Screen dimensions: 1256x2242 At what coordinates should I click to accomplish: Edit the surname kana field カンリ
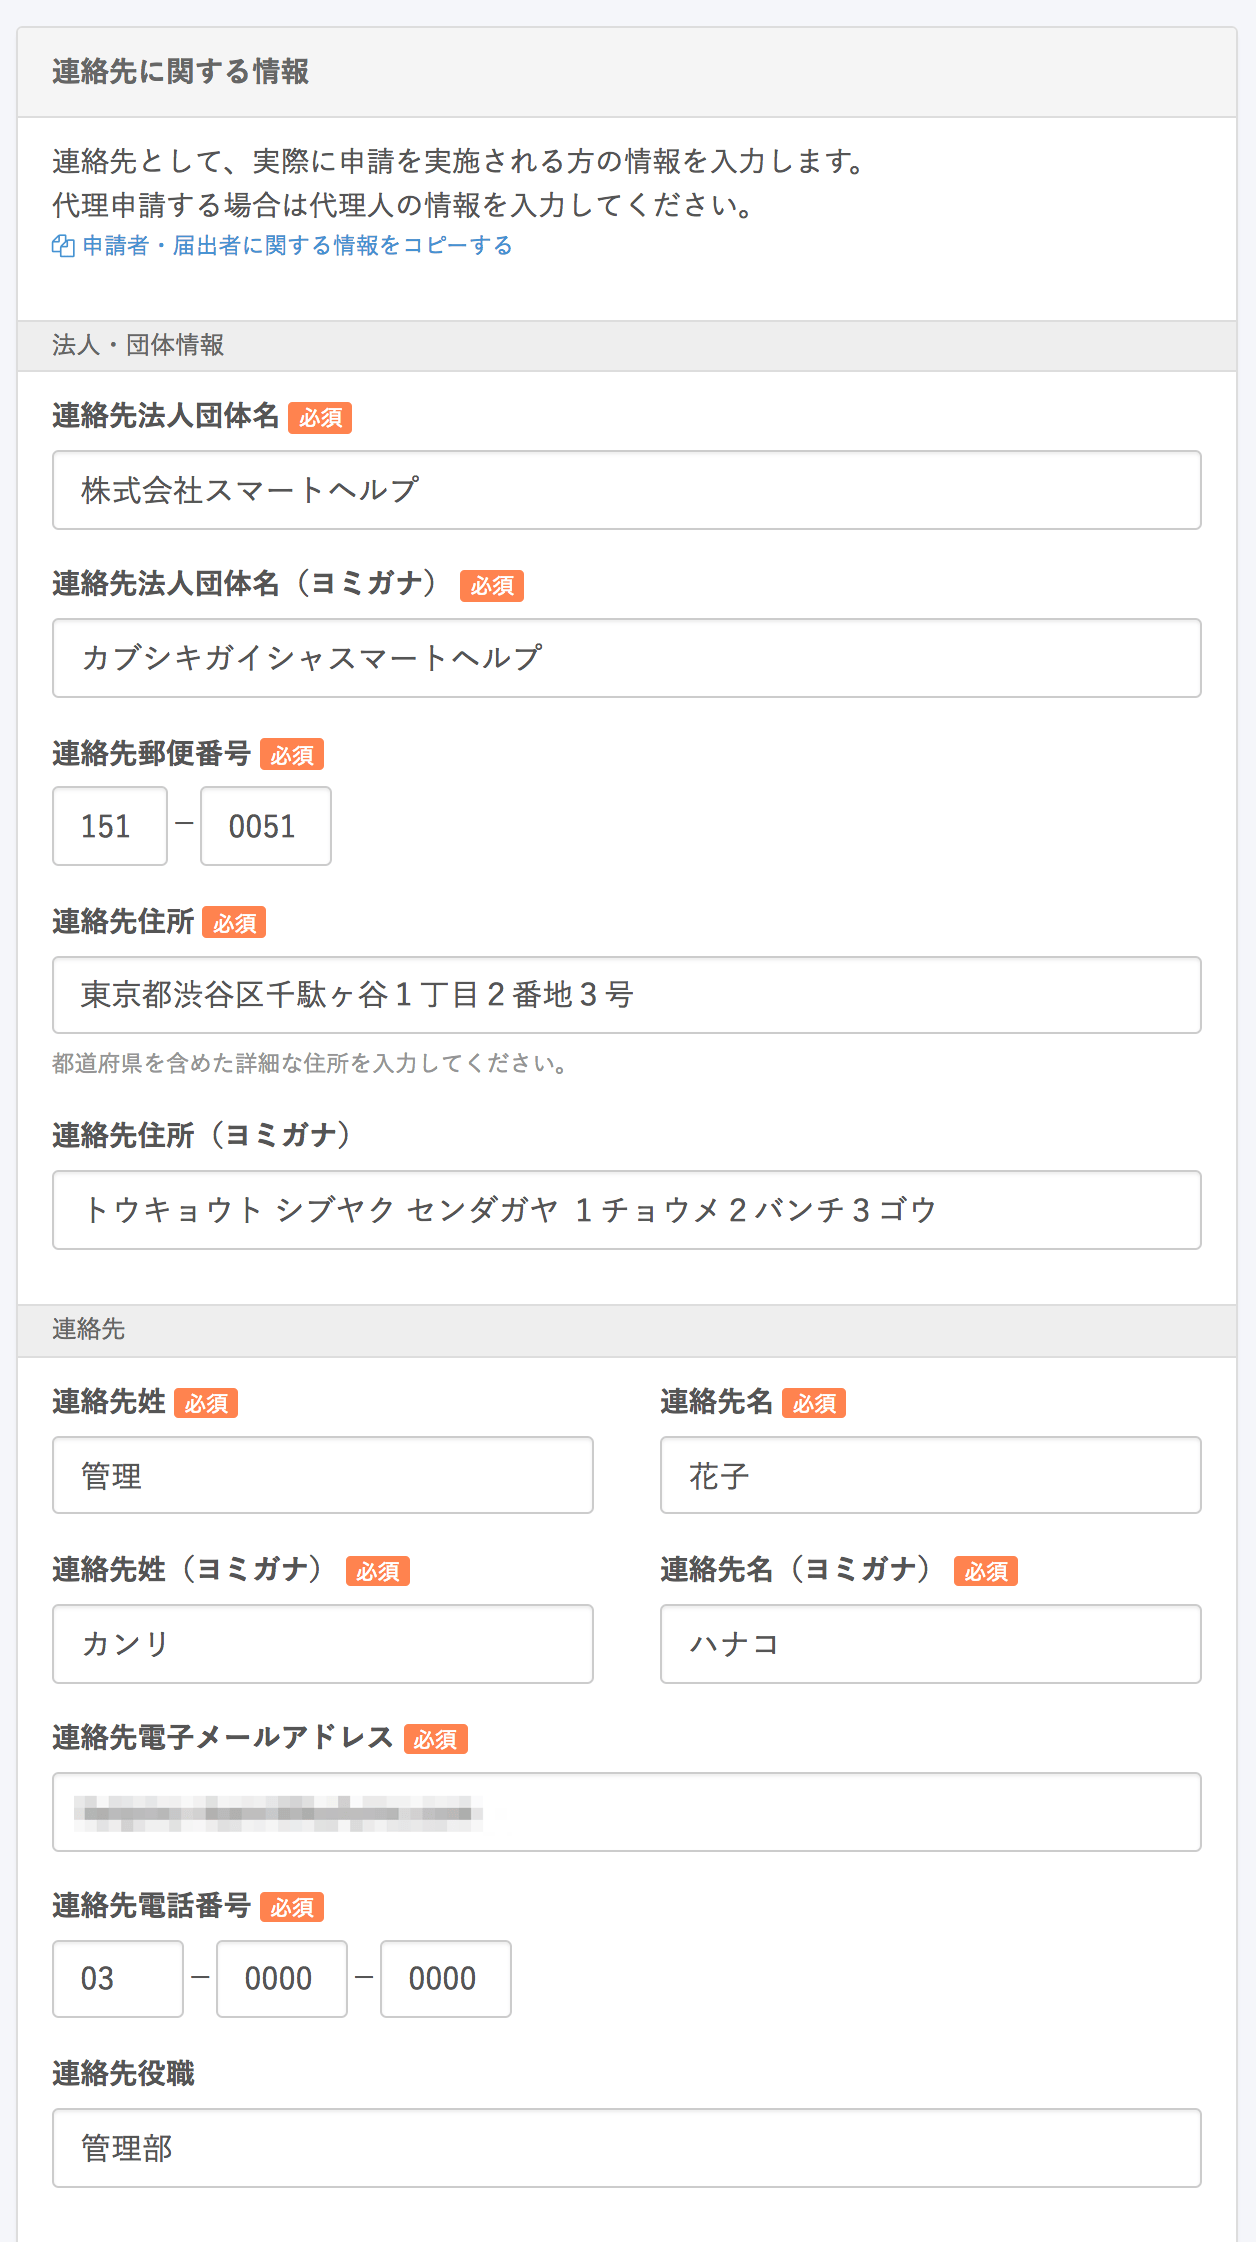[x=323, y=1644]
